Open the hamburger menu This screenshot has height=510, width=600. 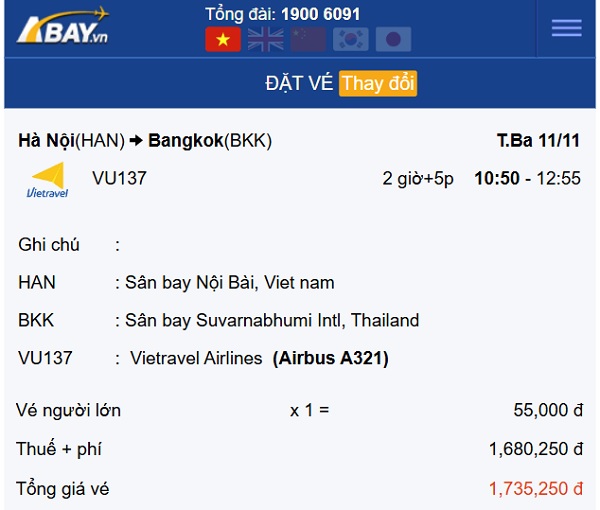(x=566, y=28)
